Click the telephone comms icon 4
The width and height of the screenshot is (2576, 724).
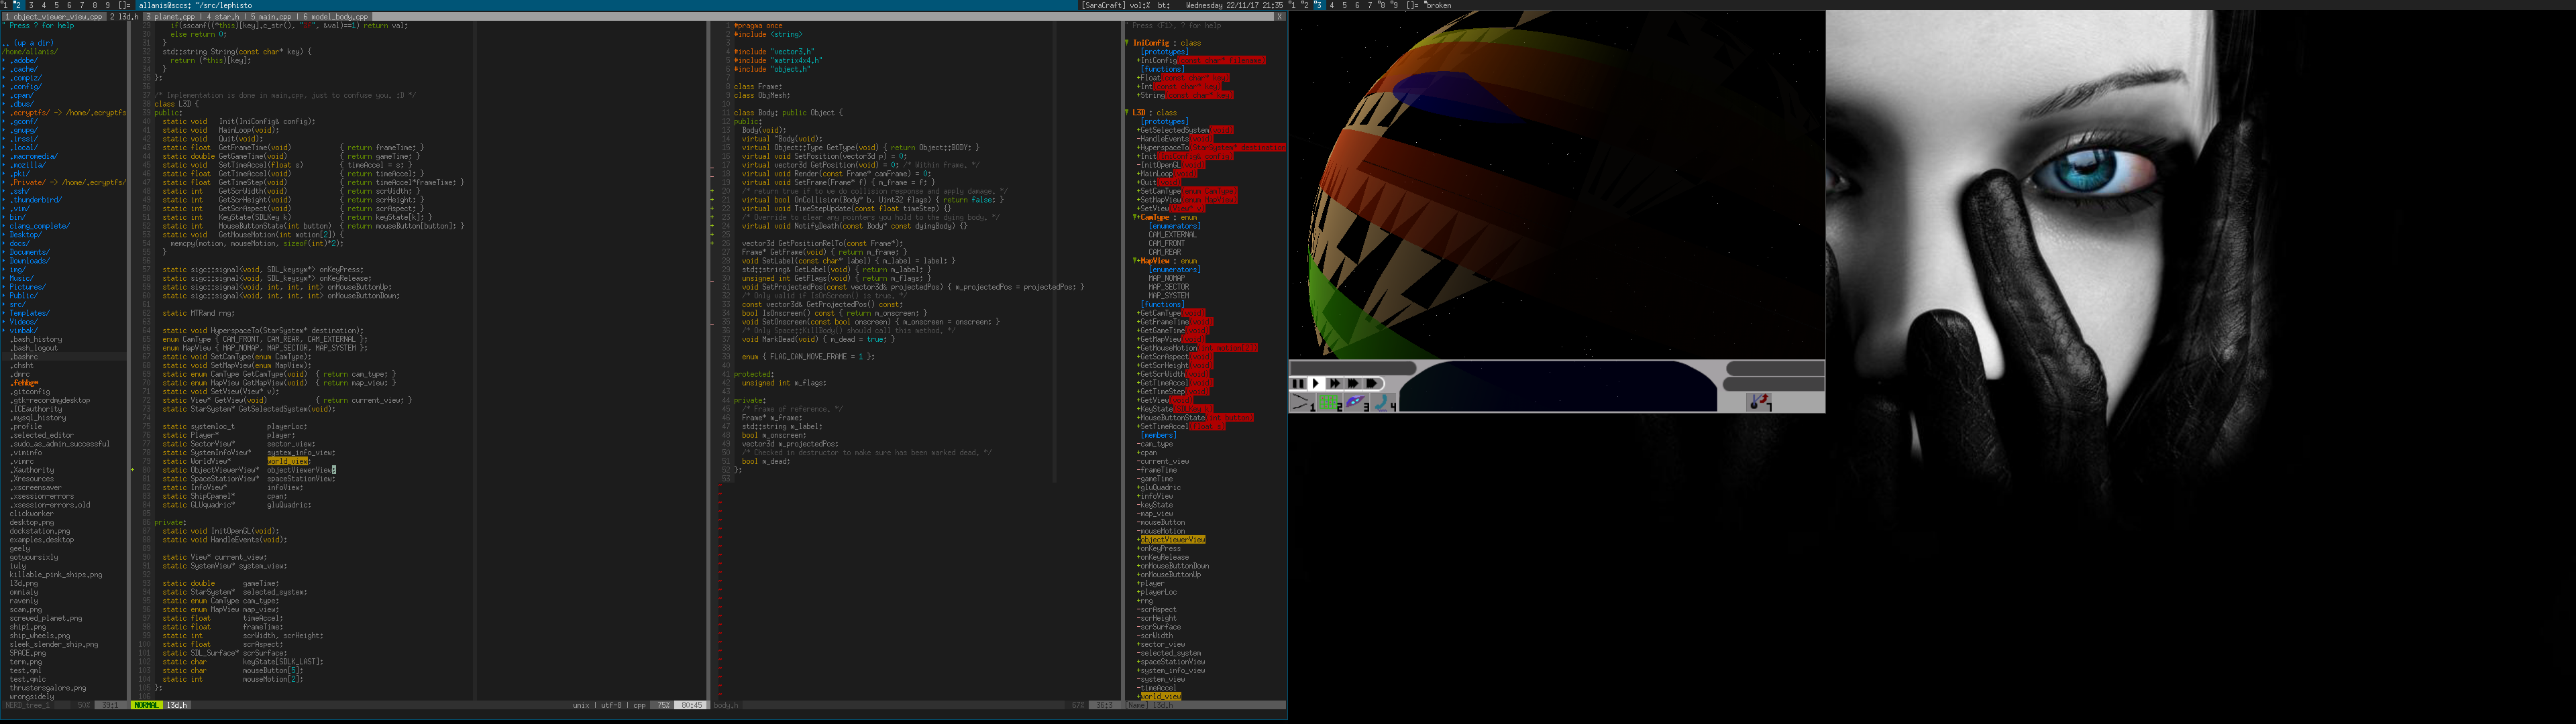[x=1383, y=403]
